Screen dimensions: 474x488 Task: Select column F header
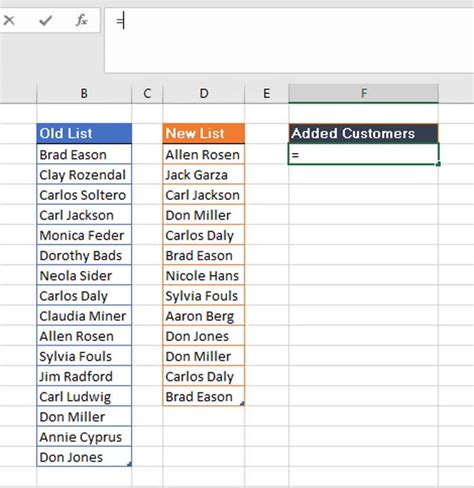(363, 93)
